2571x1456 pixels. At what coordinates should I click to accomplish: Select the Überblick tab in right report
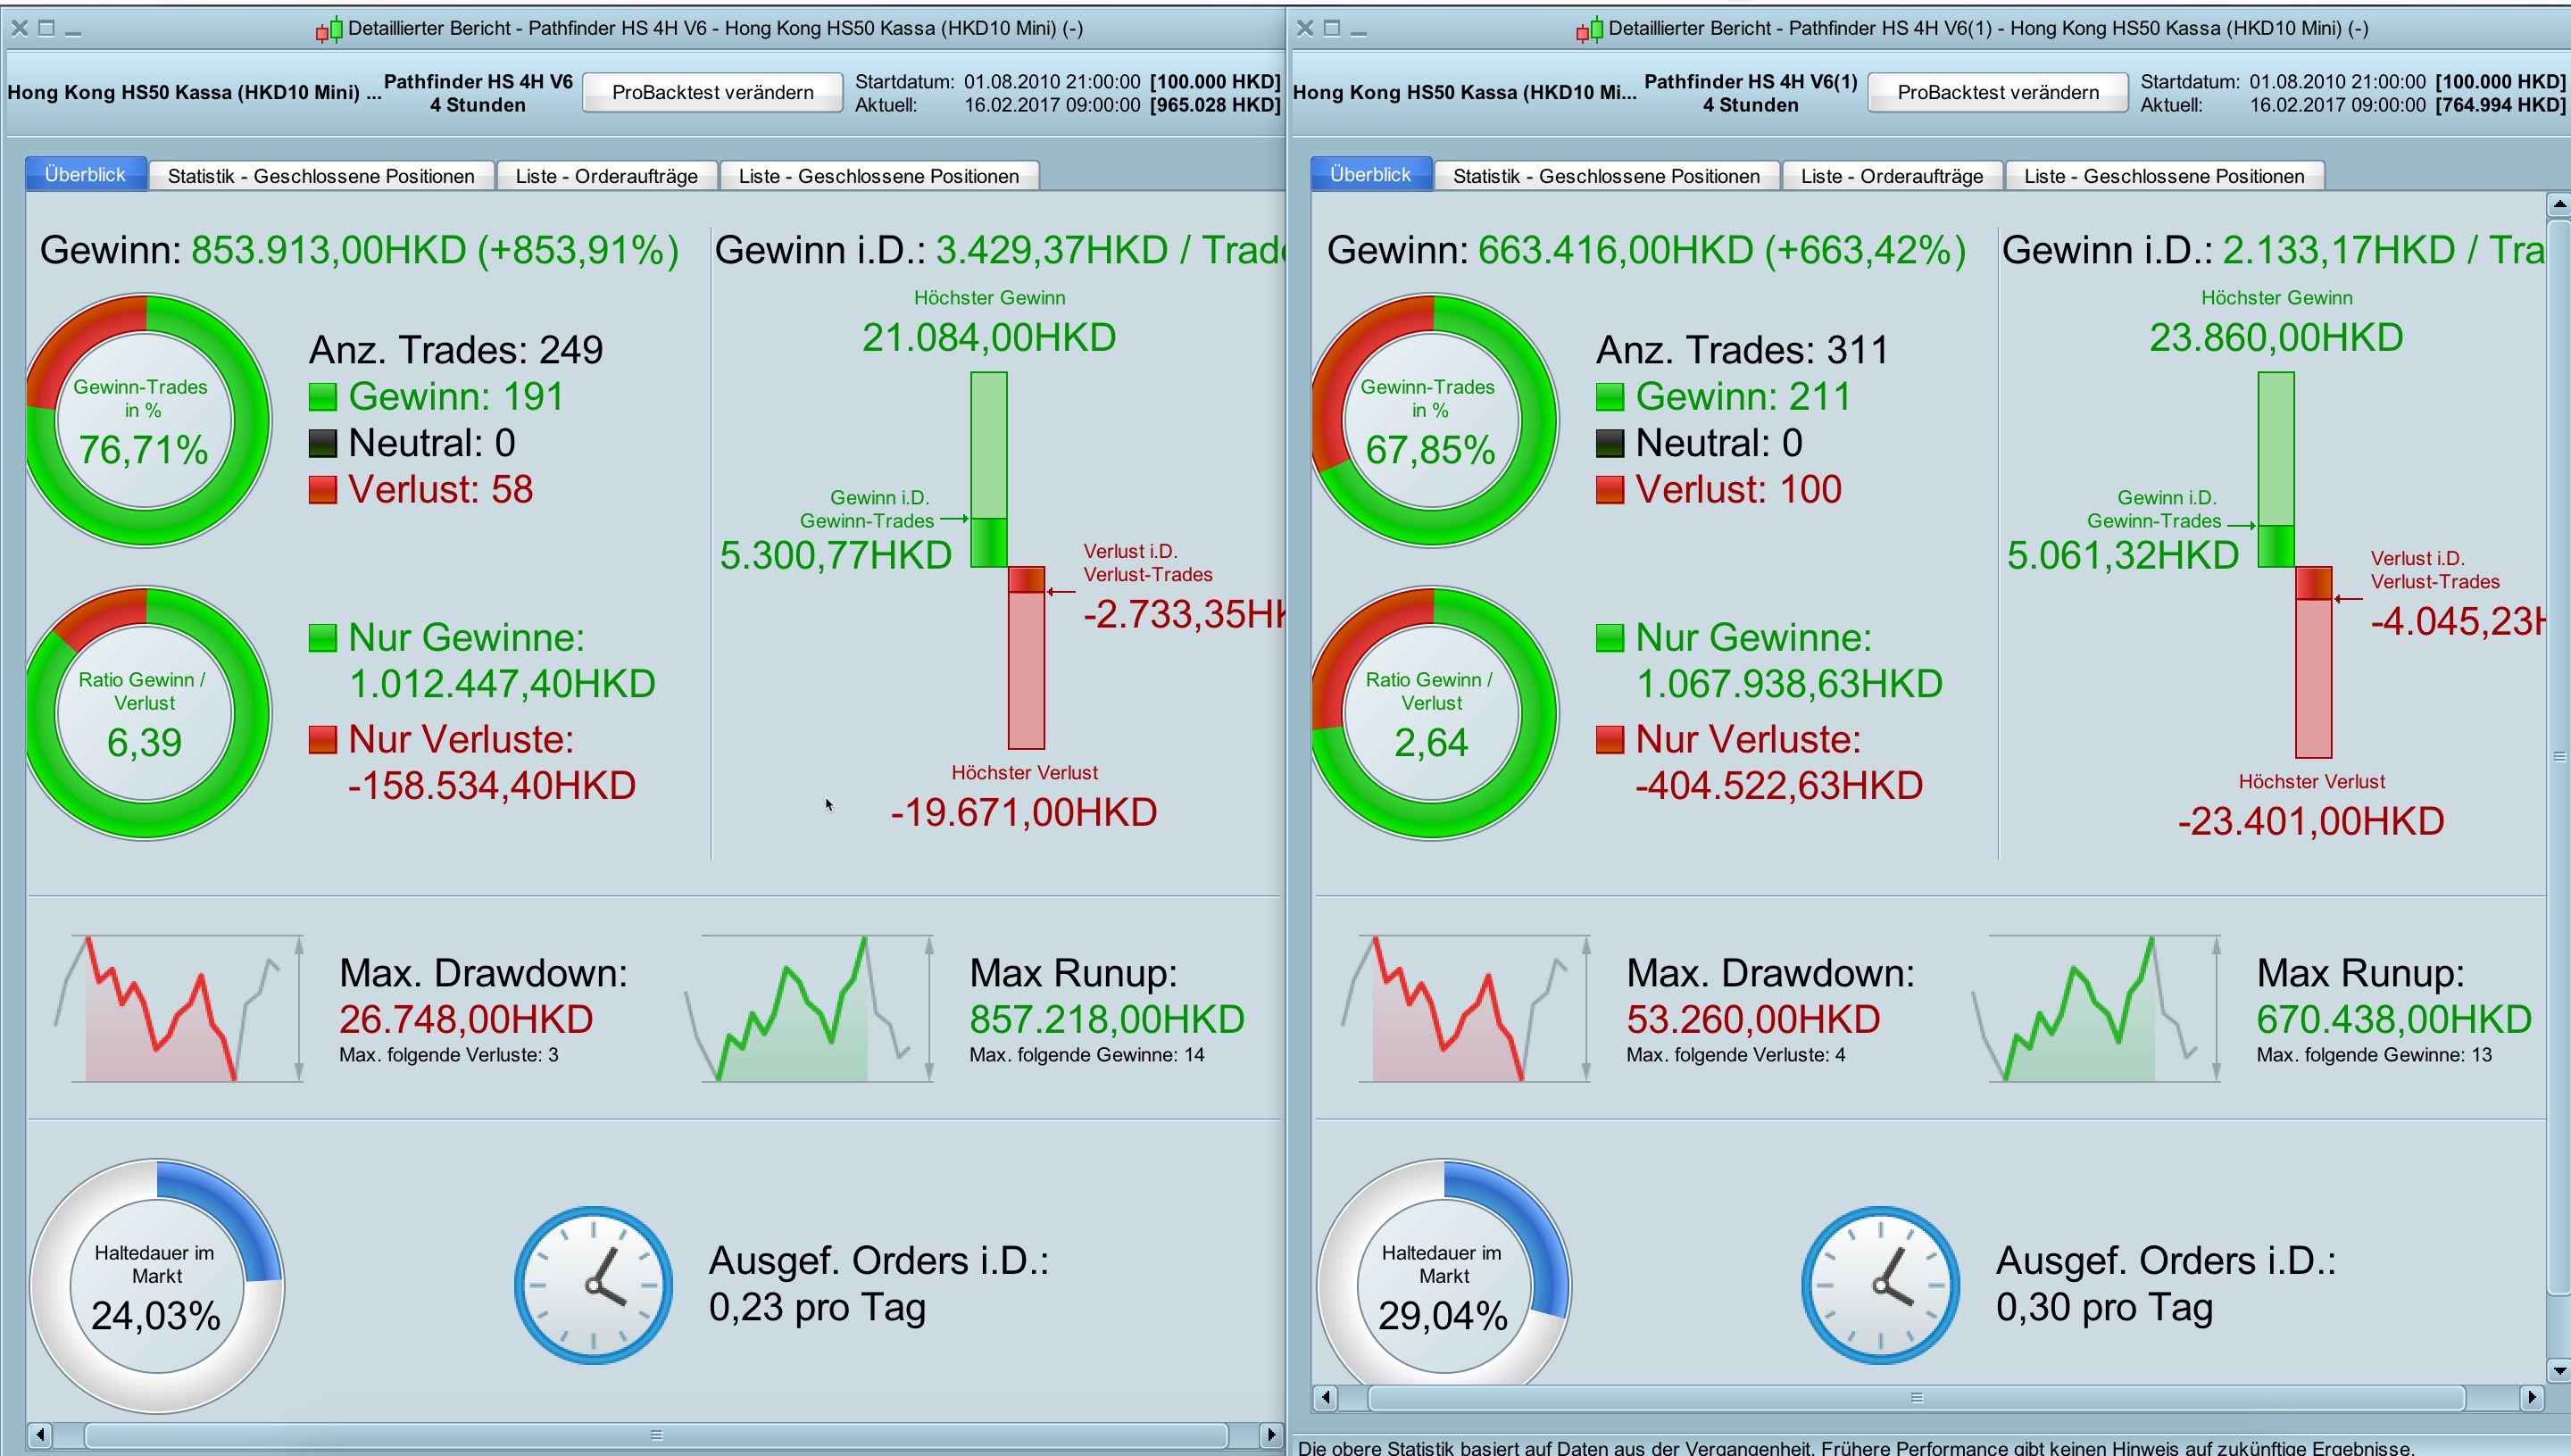pyautogui.click(x=1370, y=174)
